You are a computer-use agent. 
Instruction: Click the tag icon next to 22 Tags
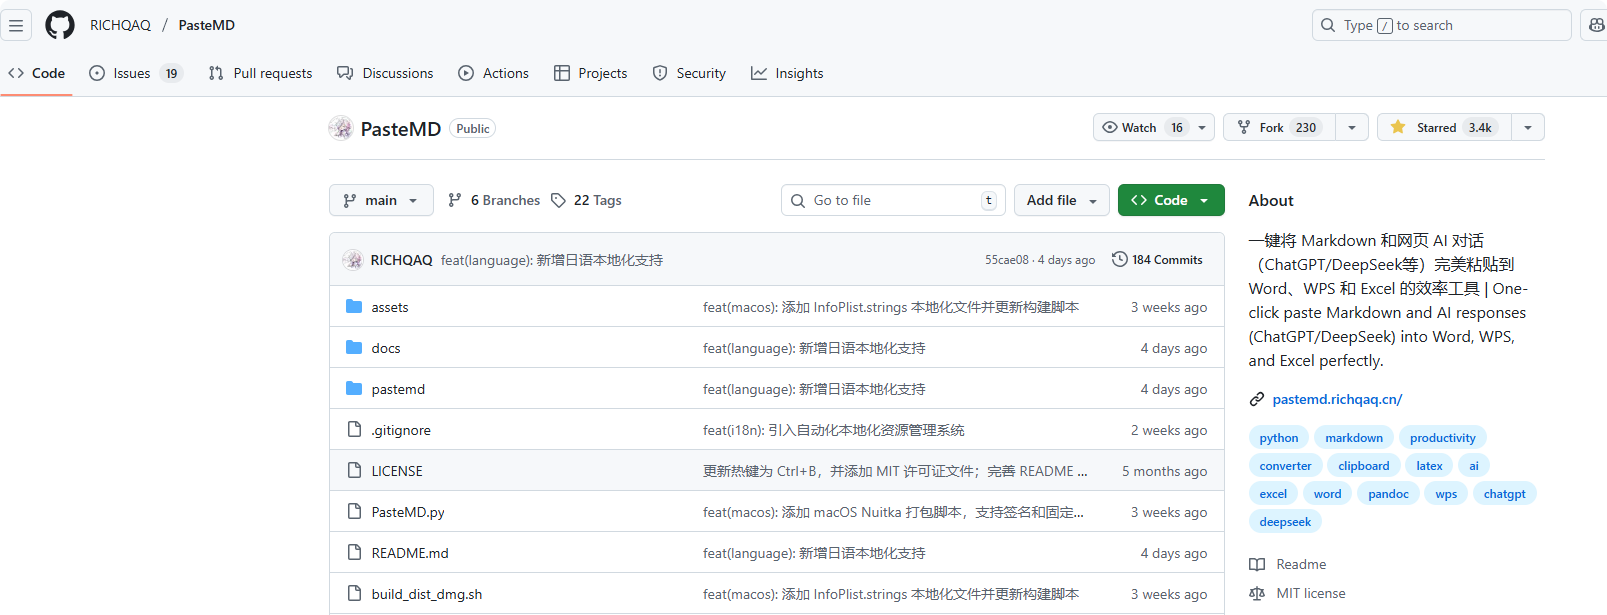558,200
